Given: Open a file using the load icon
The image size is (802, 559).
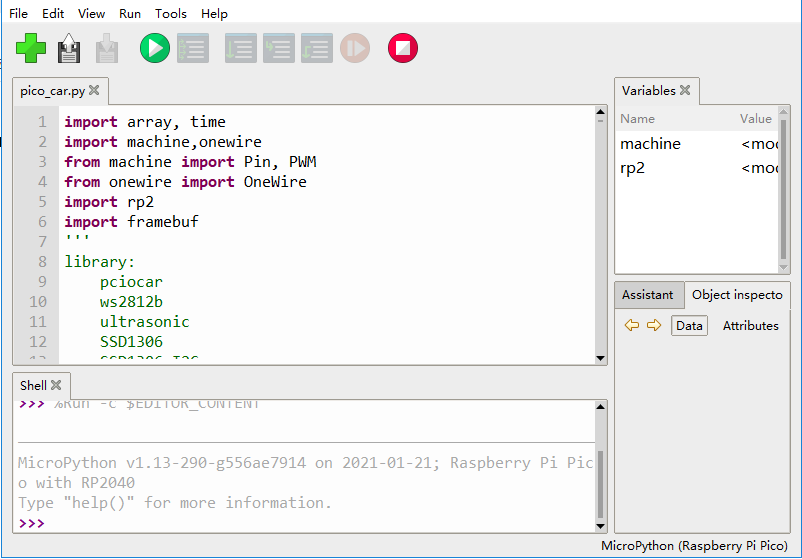Looking at the screenshot, I should [69, 48].
